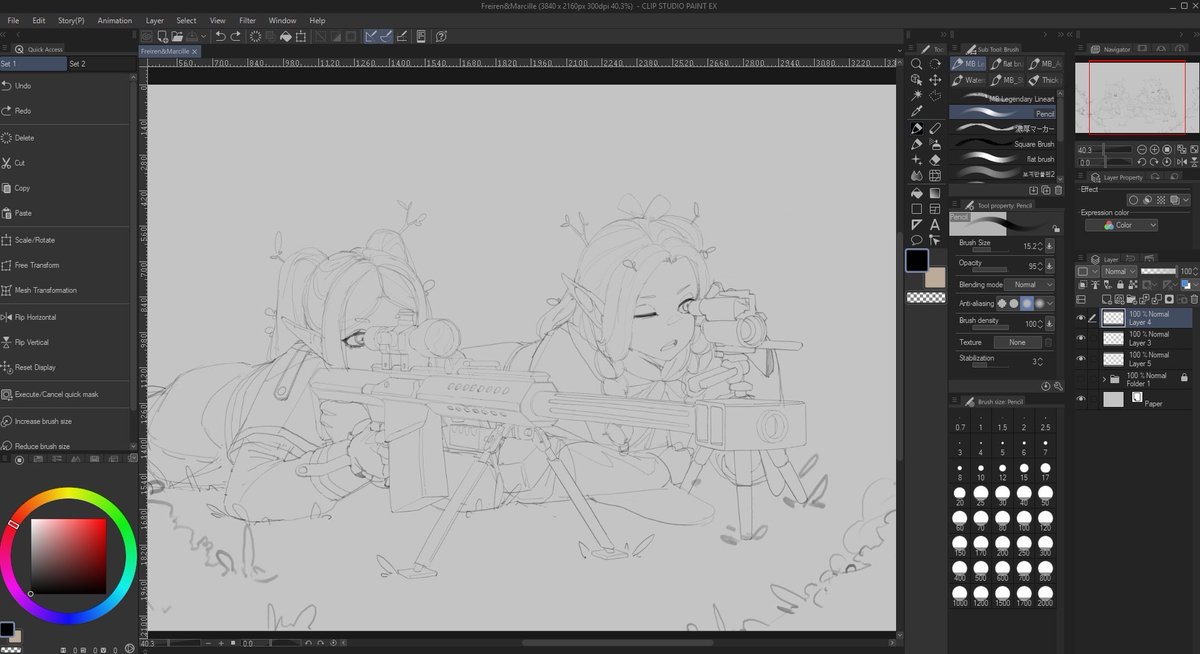The height and width of the screenshot is (654, 1200).
Task: Select the Pen tool in tool palette
Action: click(916, 128)
